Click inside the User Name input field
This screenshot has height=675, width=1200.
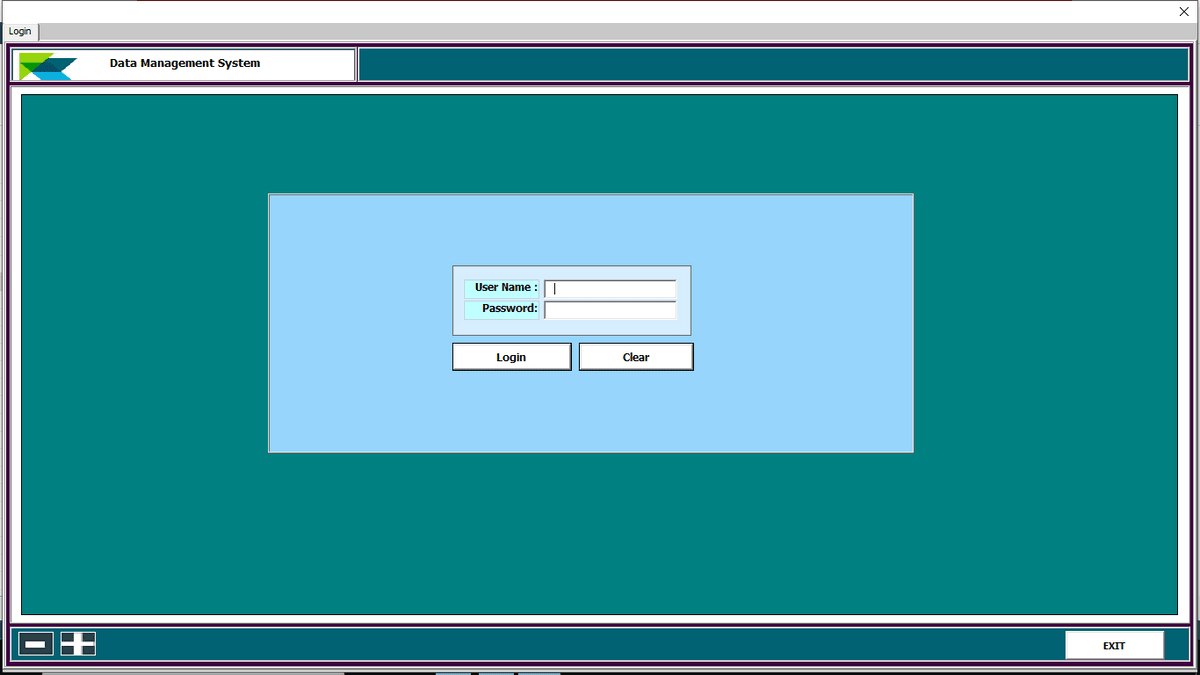(x=609, y=288)
